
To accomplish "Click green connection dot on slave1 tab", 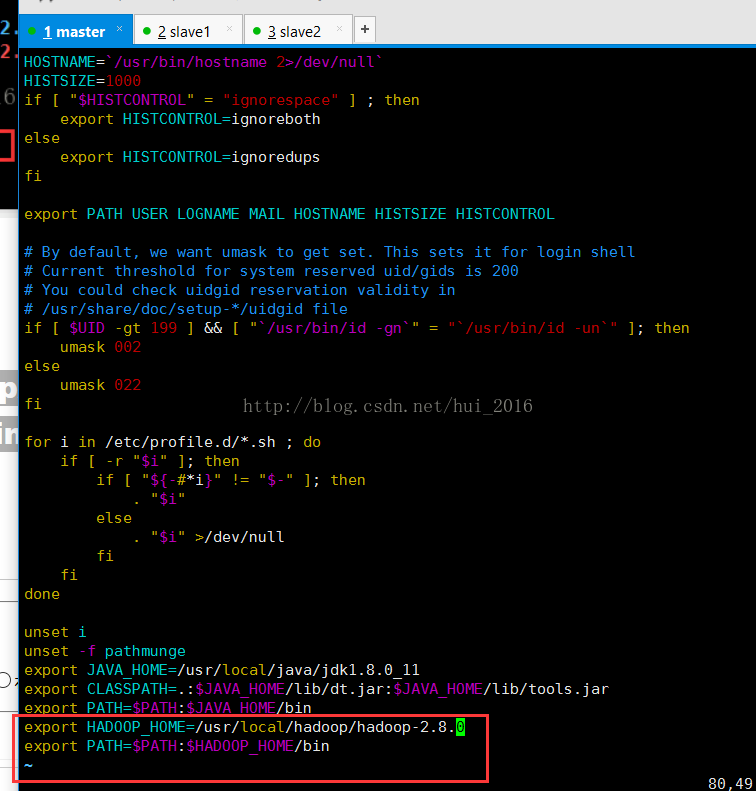I will pyautogui.click(x=147, y=32).
